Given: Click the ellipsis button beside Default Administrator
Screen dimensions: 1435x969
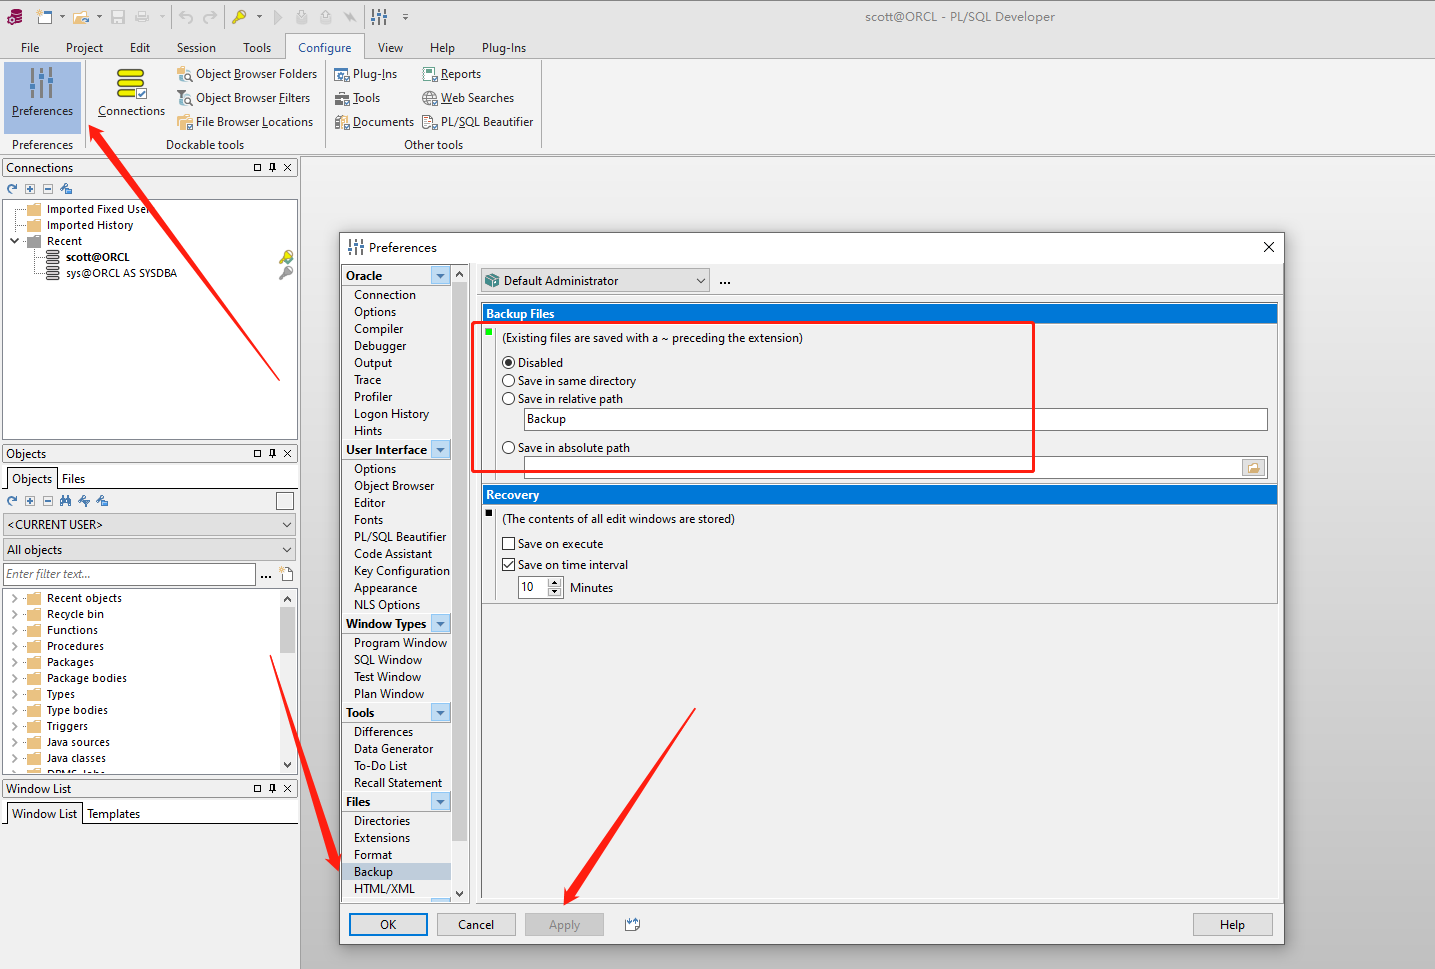Looking at the screenshot, I should [725, 282].
